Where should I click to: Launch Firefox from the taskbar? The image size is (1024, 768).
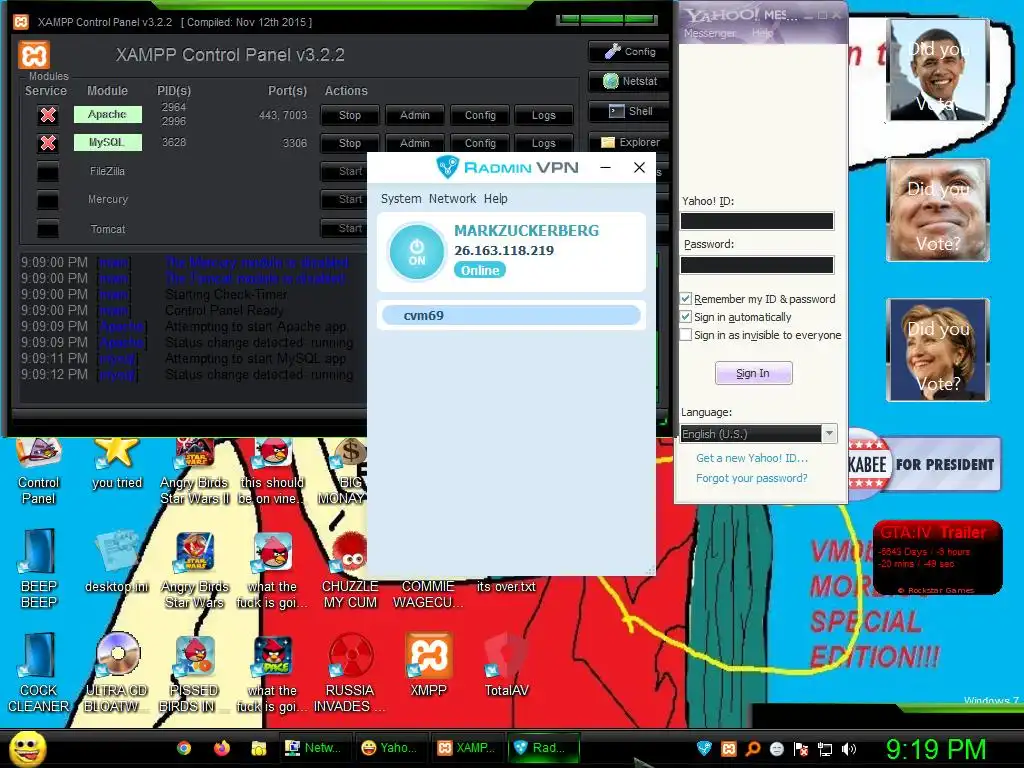(x=221, y=748)
